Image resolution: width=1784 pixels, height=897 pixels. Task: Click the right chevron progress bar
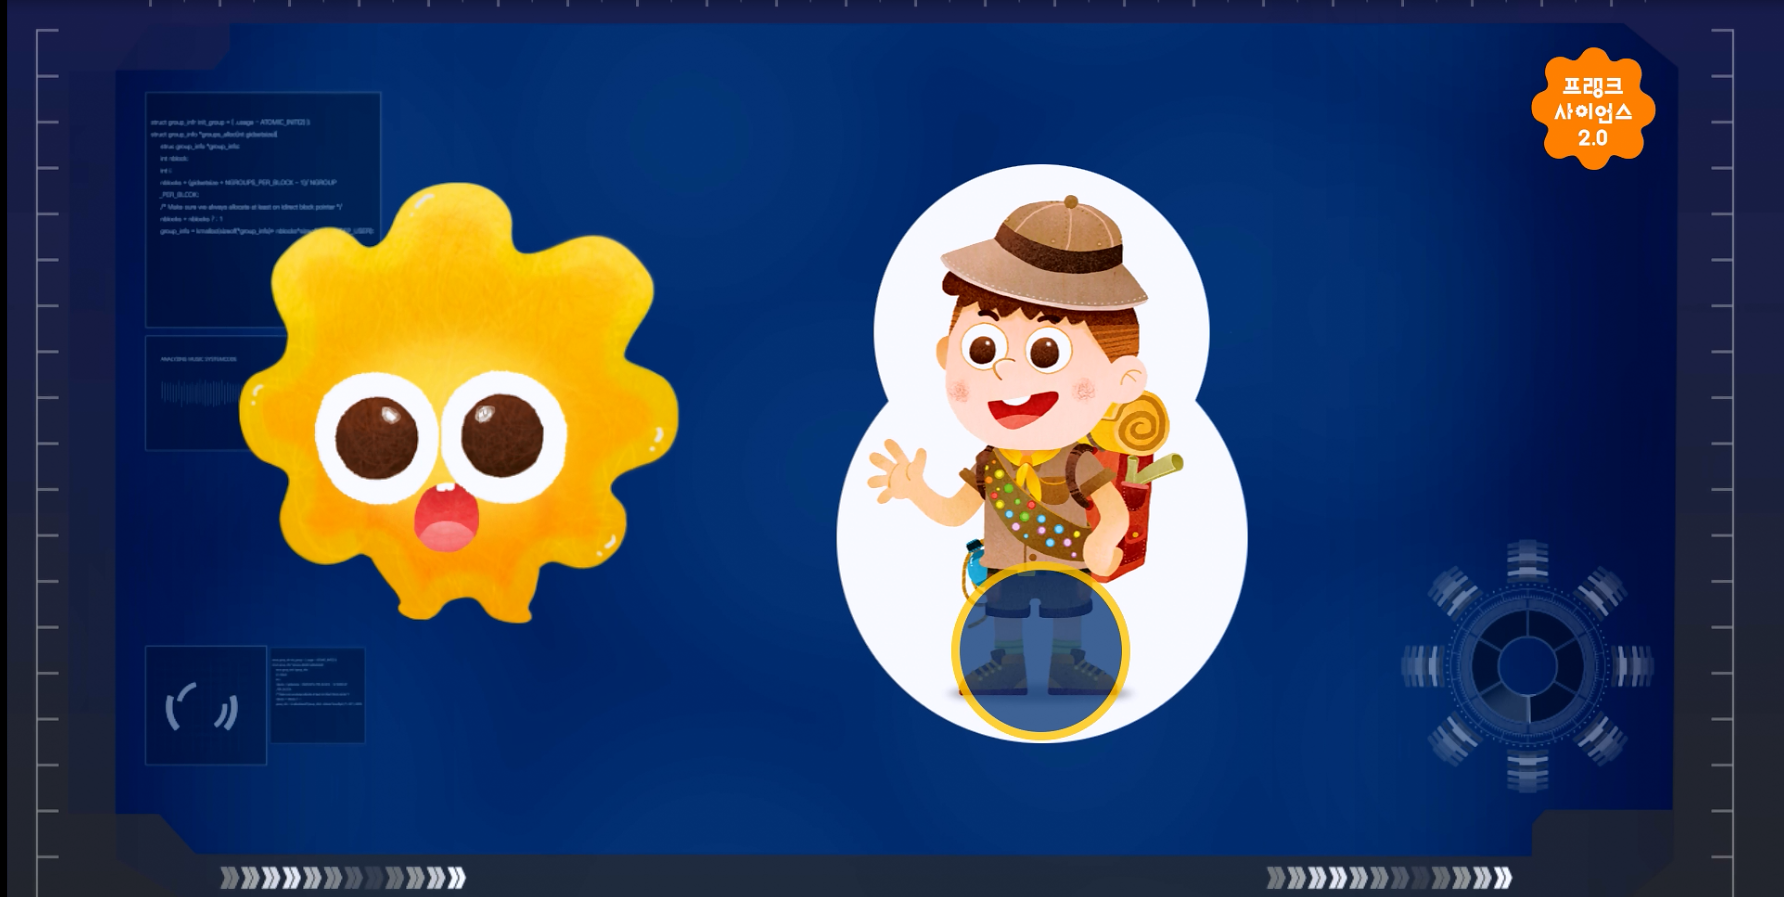coord(1389,878)
